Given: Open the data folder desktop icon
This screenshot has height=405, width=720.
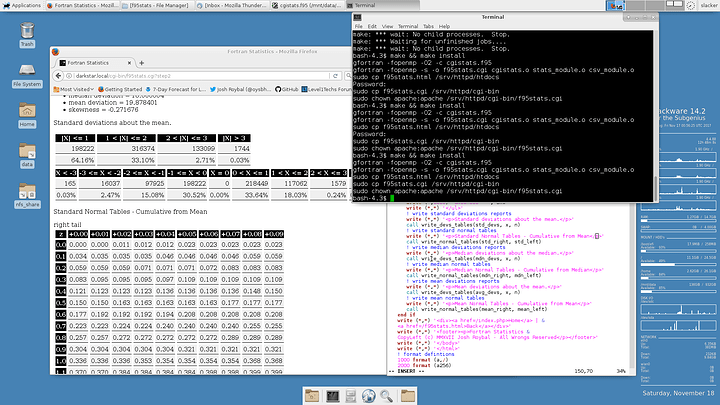Looking at the screenshot, I should (x=27, y=155).
